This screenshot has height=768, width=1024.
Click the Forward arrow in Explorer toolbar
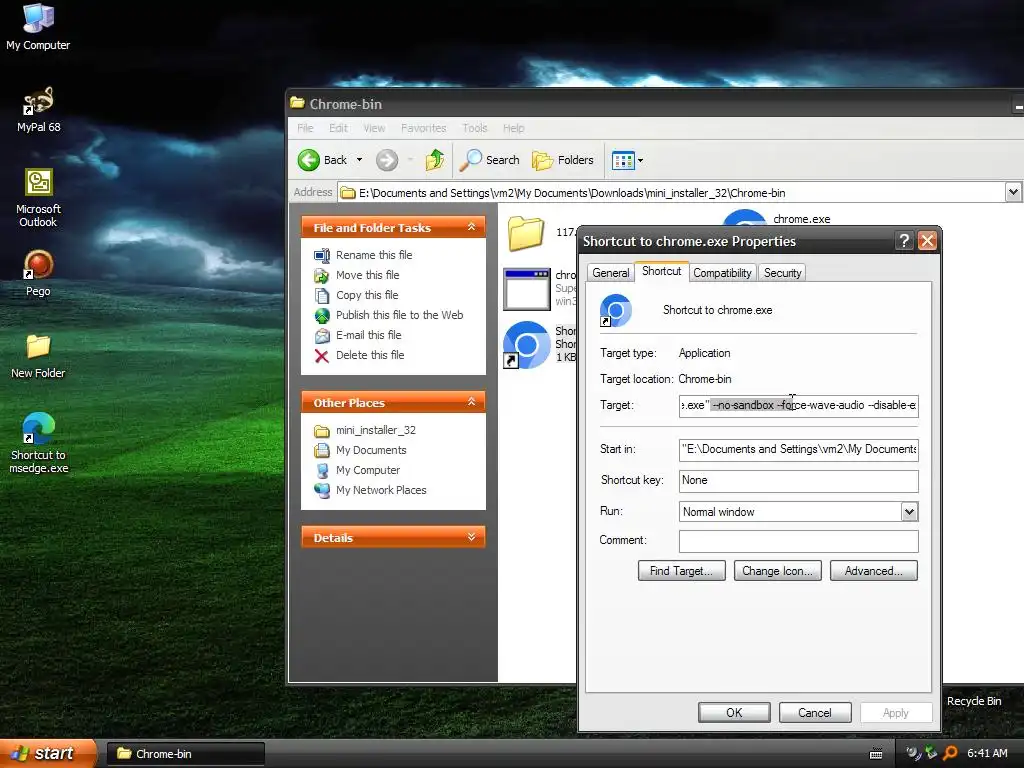(x=387, y=160)
